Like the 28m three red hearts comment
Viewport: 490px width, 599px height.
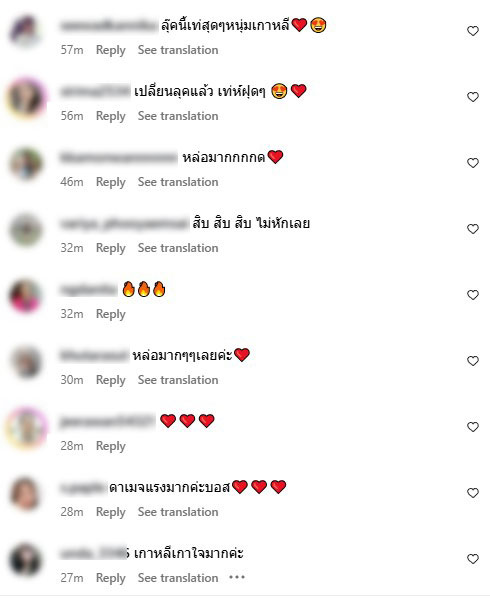tap(473, 427)
